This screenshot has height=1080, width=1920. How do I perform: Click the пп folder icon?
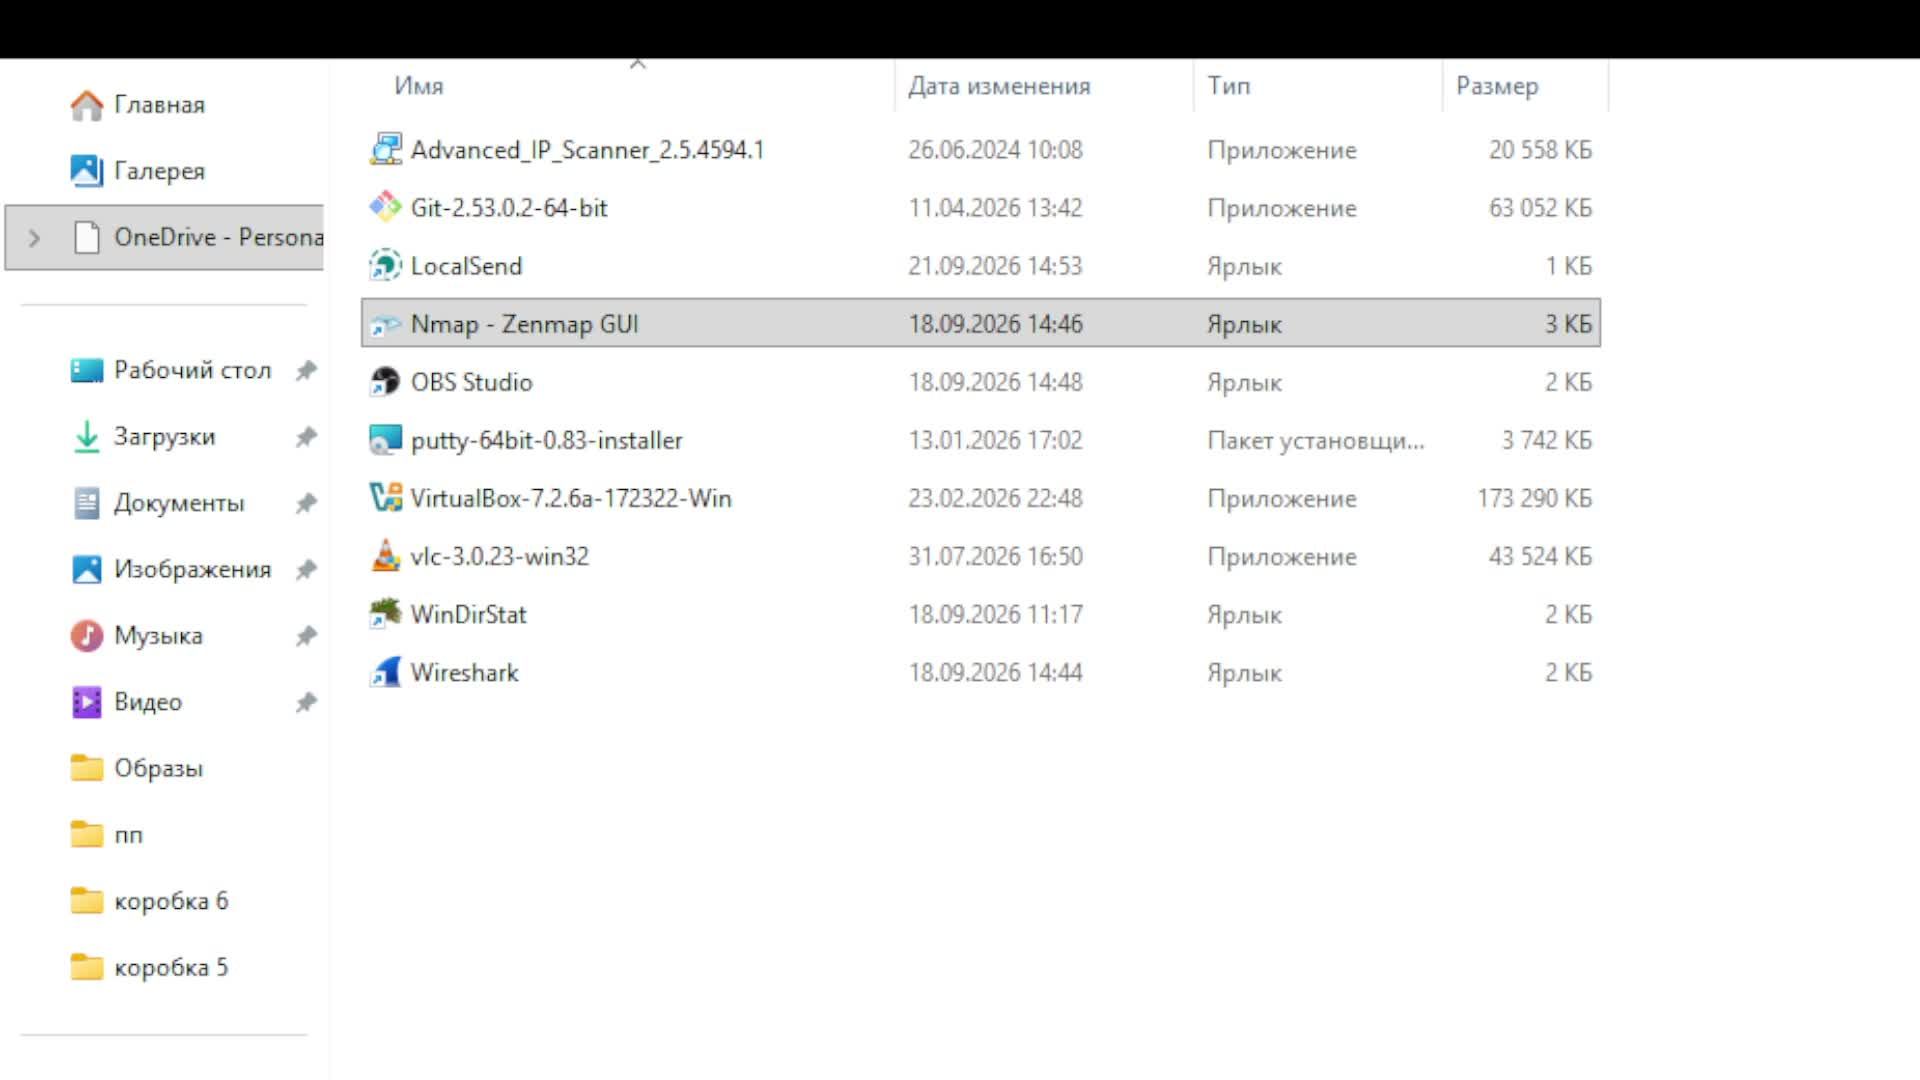click(x=87, y=834)
